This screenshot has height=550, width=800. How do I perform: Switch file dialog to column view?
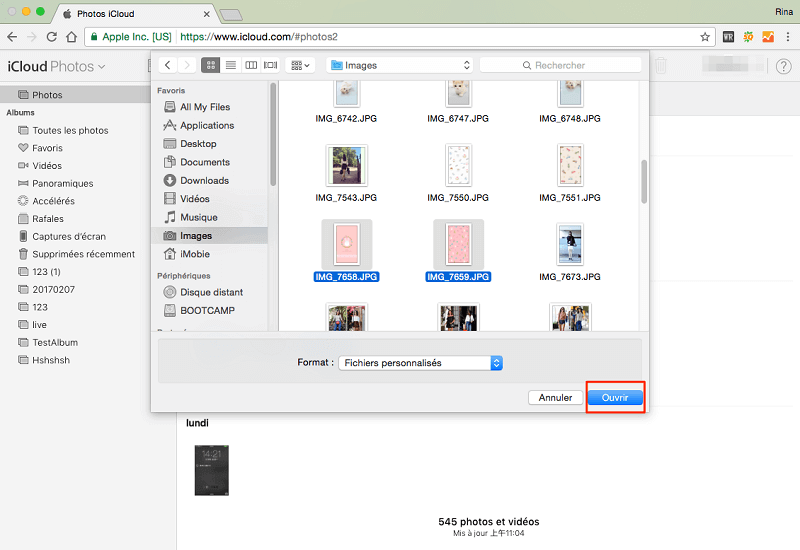(x=251, y=65)
